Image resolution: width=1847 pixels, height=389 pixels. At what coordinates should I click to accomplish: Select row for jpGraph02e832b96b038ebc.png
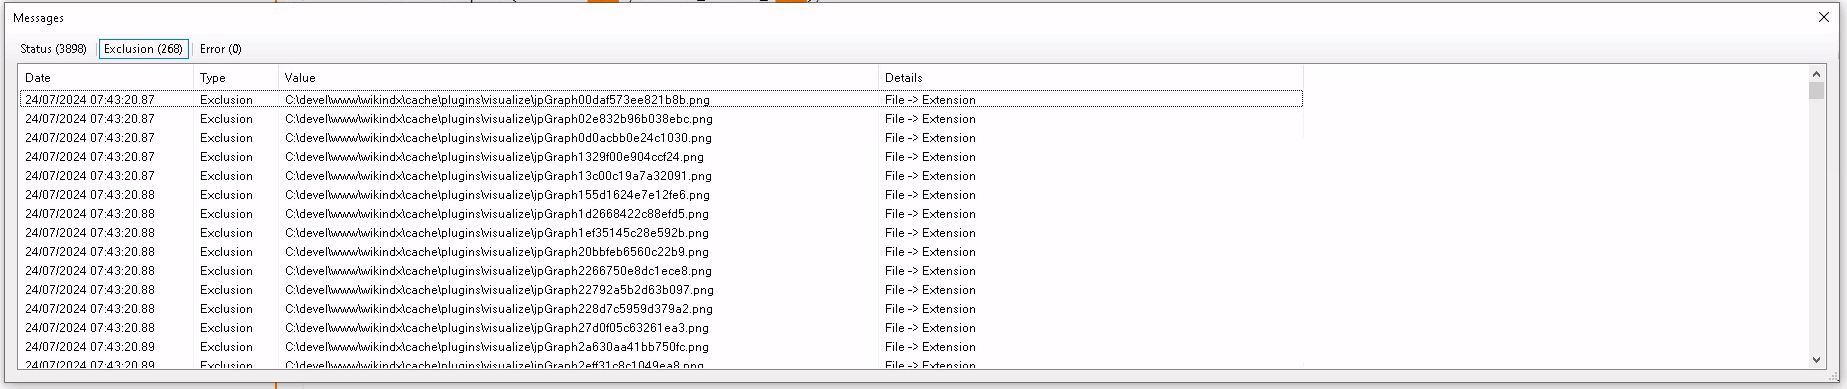[661, 118]
